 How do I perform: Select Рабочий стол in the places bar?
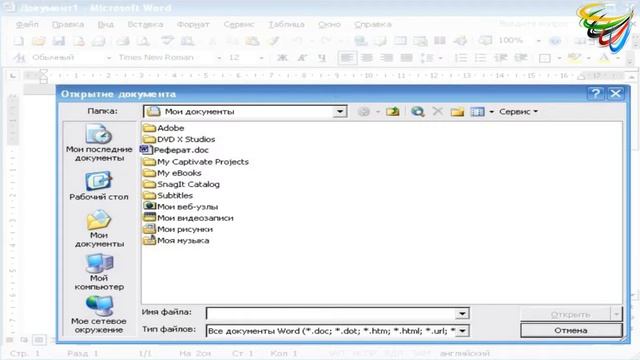pyautogui.click(x=99, y=186)
